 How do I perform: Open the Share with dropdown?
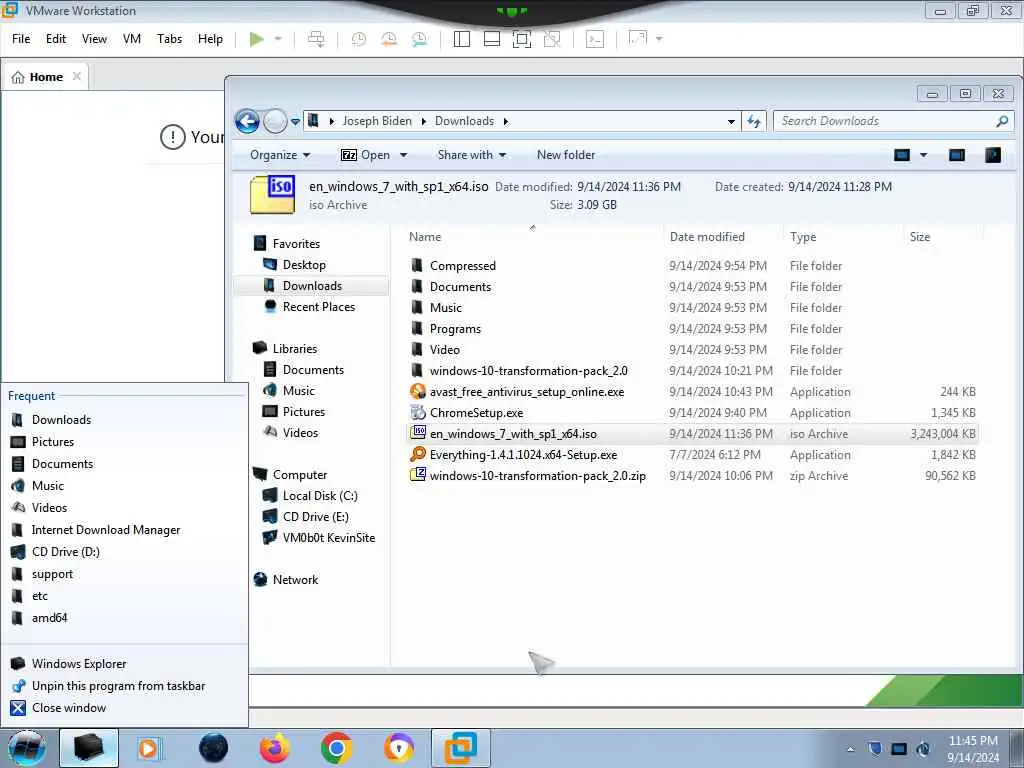(x=472, y=155)
